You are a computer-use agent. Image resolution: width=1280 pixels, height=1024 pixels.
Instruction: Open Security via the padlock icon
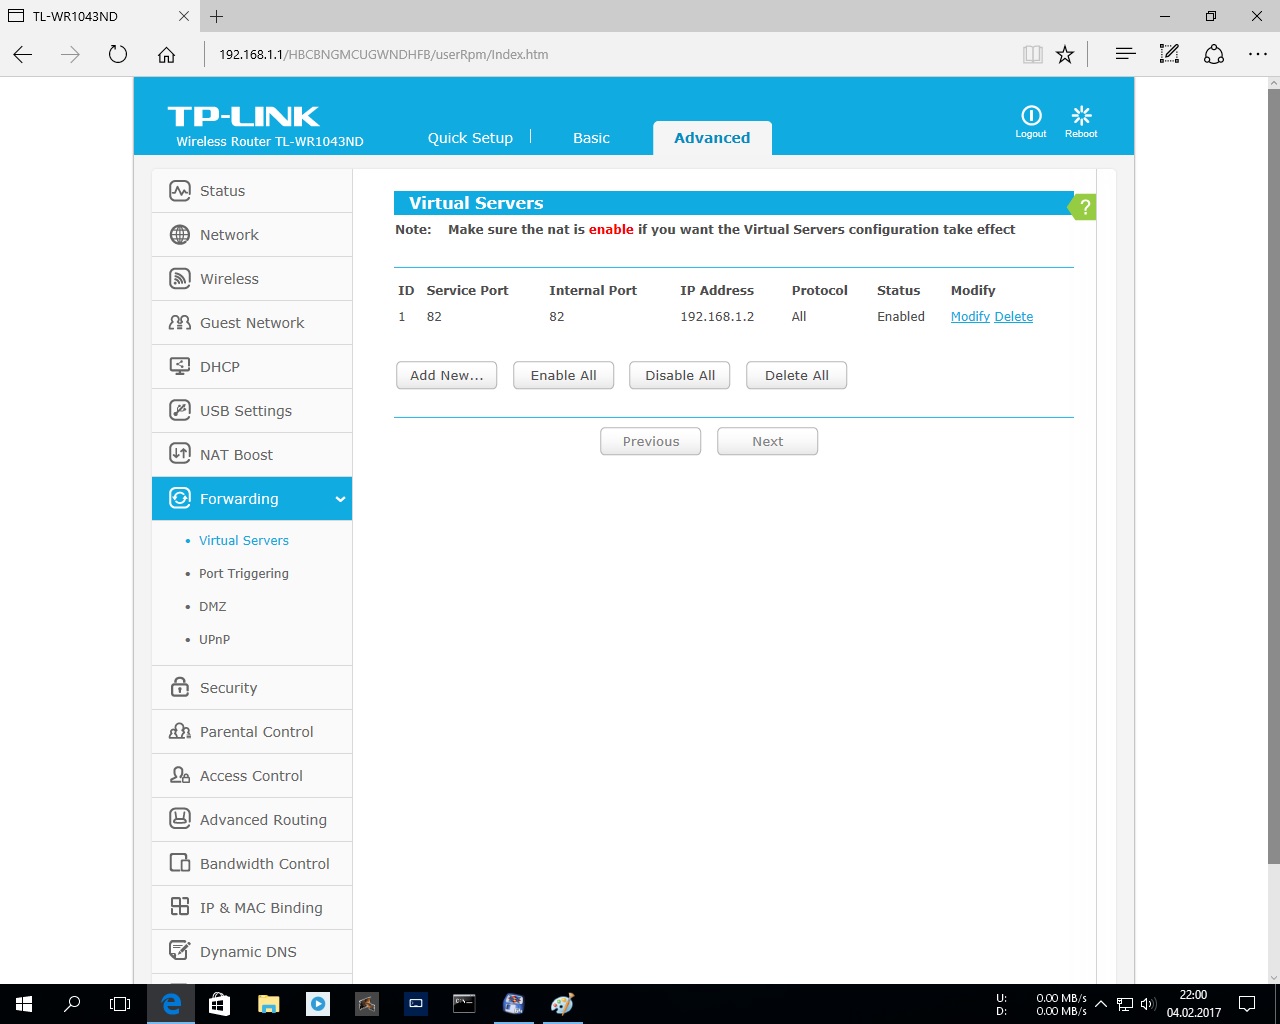pos(180,688)
